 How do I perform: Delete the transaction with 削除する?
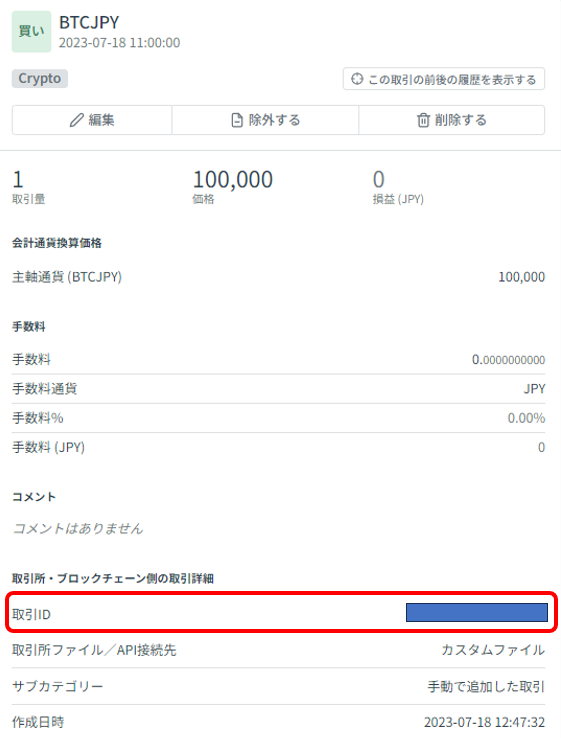[x=452, y=120]
